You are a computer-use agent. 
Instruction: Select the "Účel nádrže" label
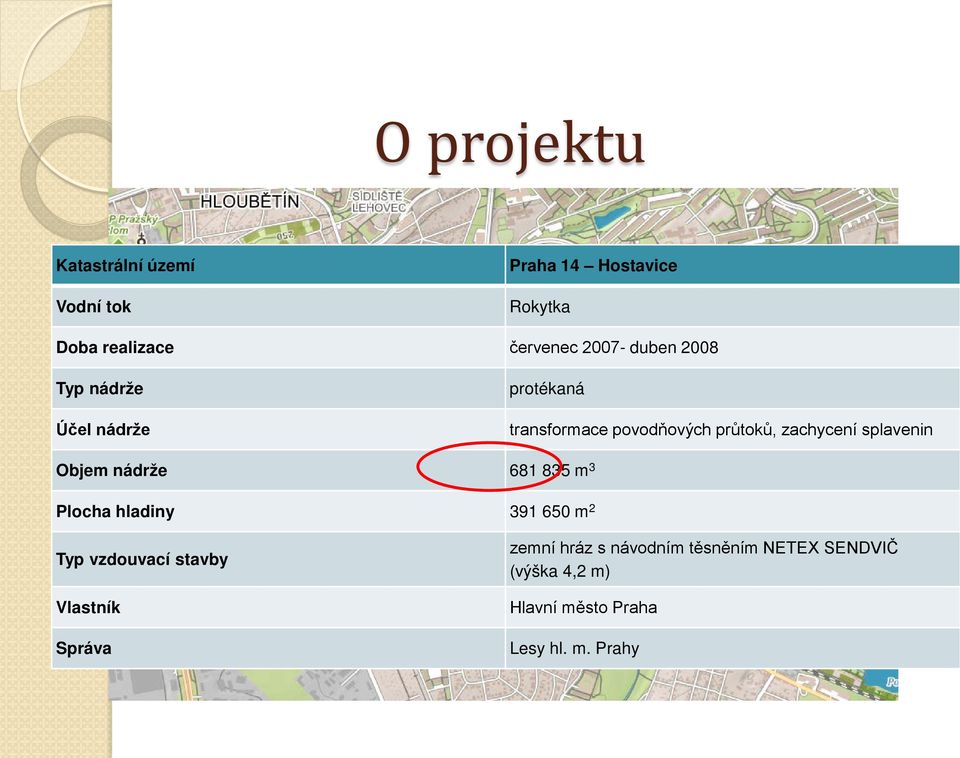tap(103, 429)
